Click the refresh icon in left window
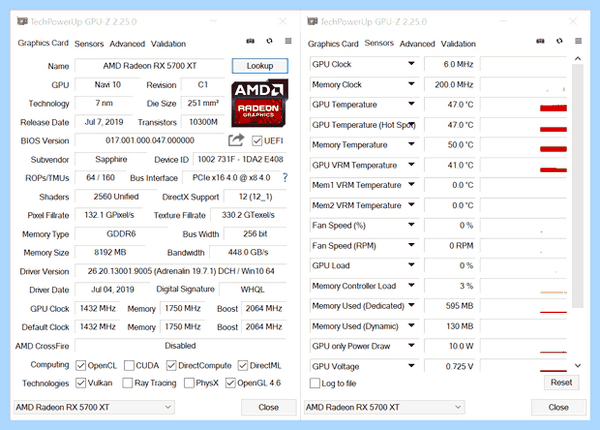 pyautogui.click(x=269, y=41)
